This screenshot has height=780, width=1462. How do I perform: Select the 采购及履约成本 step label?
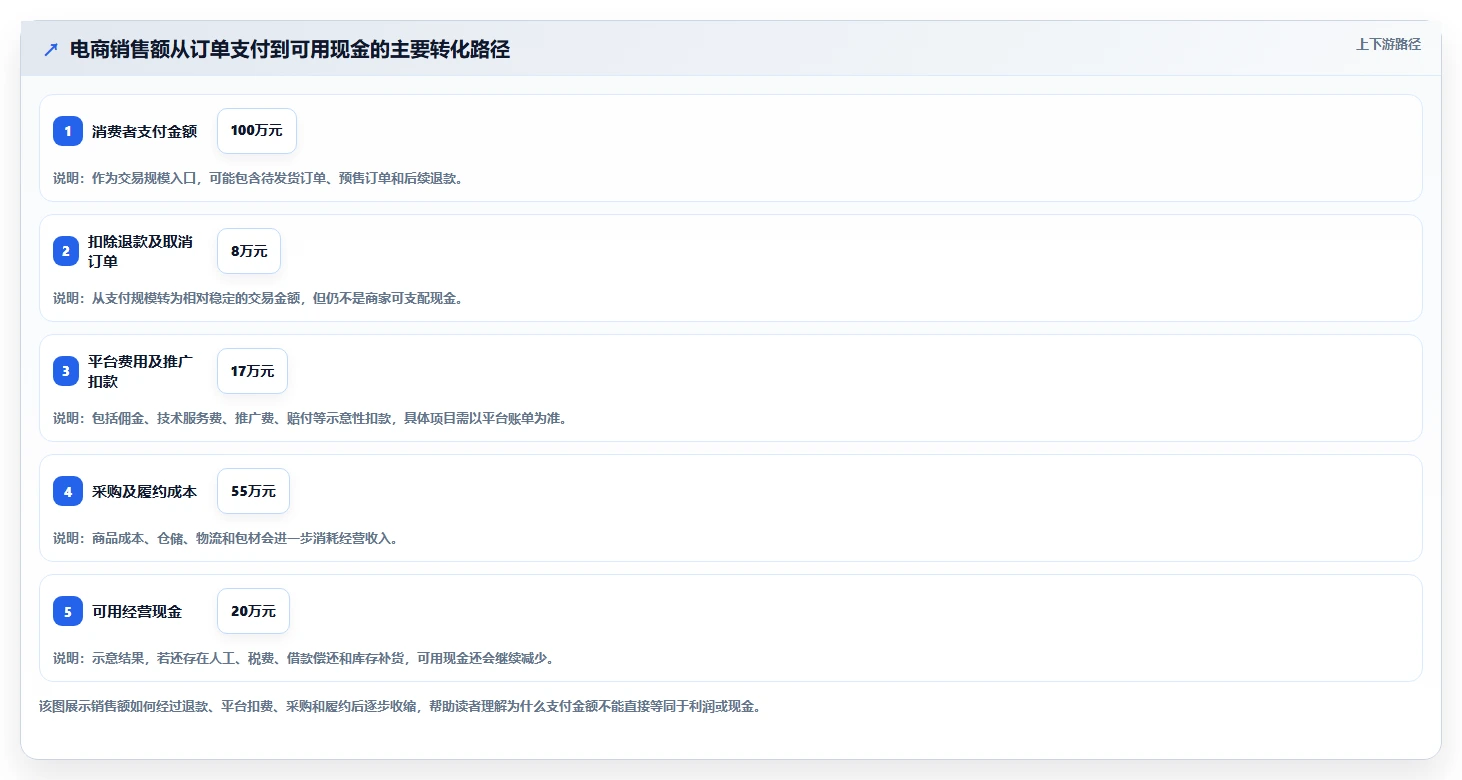(144, 491)
